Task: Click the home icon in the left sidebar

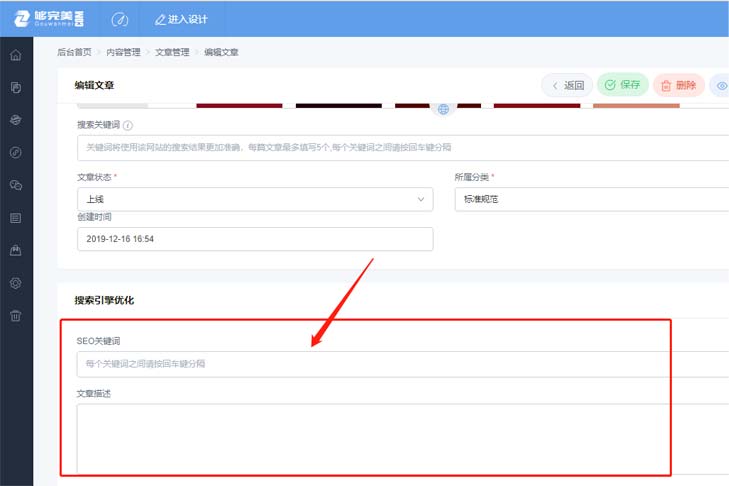Action: pyautogui.click(x=15, y=55)
